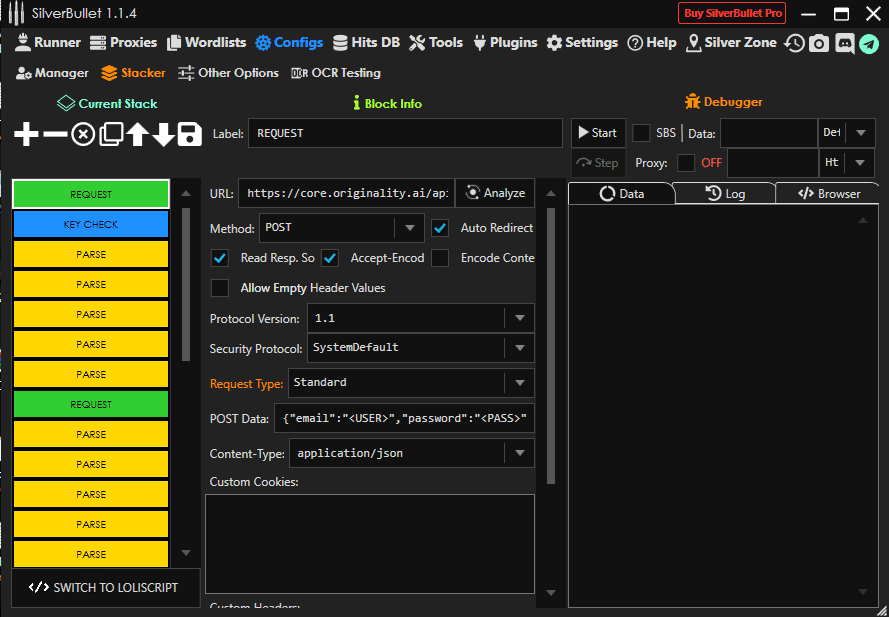Uncheck the Auto Redirect checkbox

pyautogui.click(x=440, y=228)
